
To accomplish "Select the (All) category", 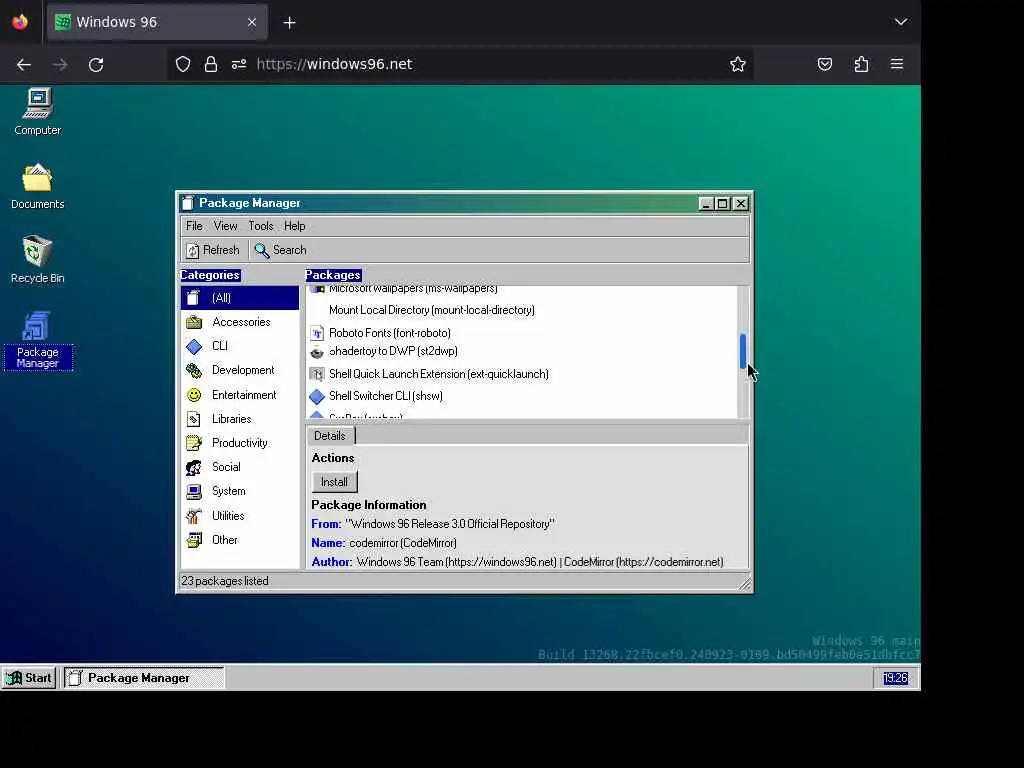I will click(x=240, y=298).
